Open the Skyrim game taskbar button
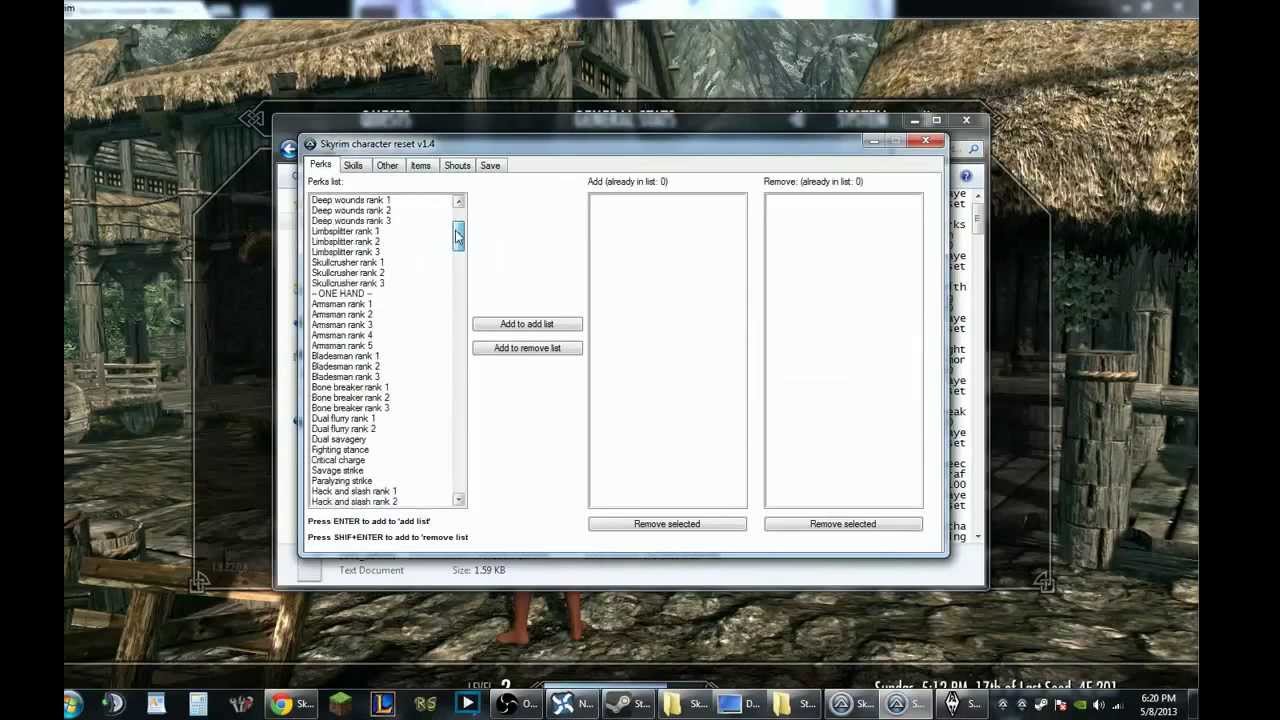Viewport: 1280px width, 720px height. (964, 704)
